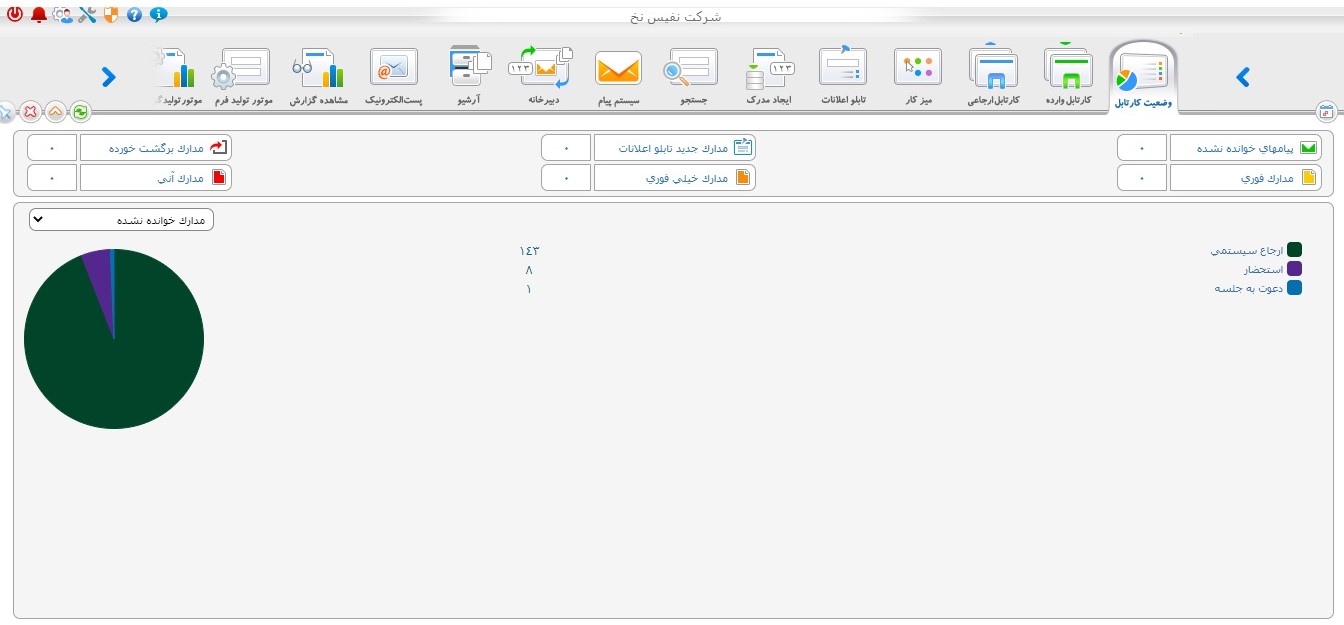Click the count box beside پیامهای خوانده نشده

(x=1142, y=148)
